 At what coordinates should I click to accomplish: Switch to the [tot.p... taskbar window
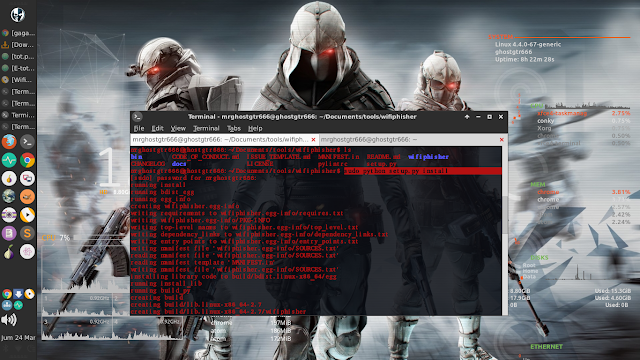tap(18, 56)
